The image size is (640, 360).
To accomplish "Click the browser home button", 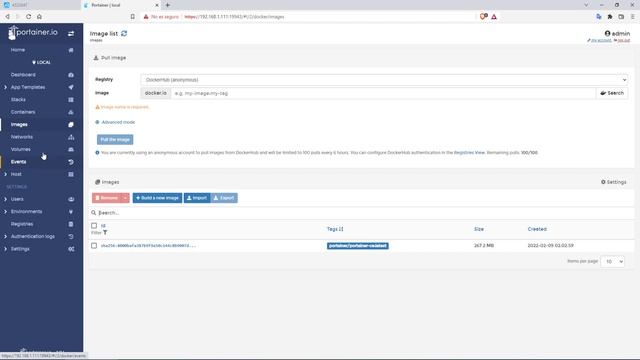I will [39, 17].
